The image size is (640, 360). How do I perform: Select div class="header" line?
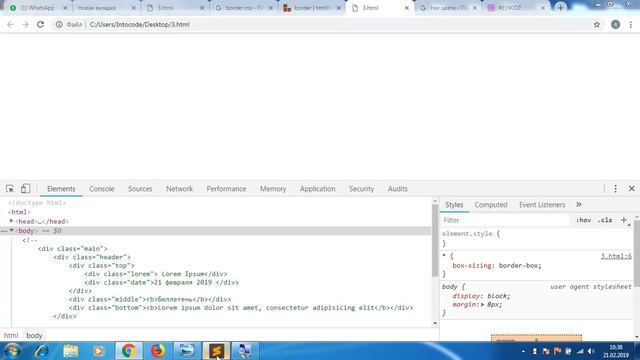pyautogui.click(x=92, y=257)
